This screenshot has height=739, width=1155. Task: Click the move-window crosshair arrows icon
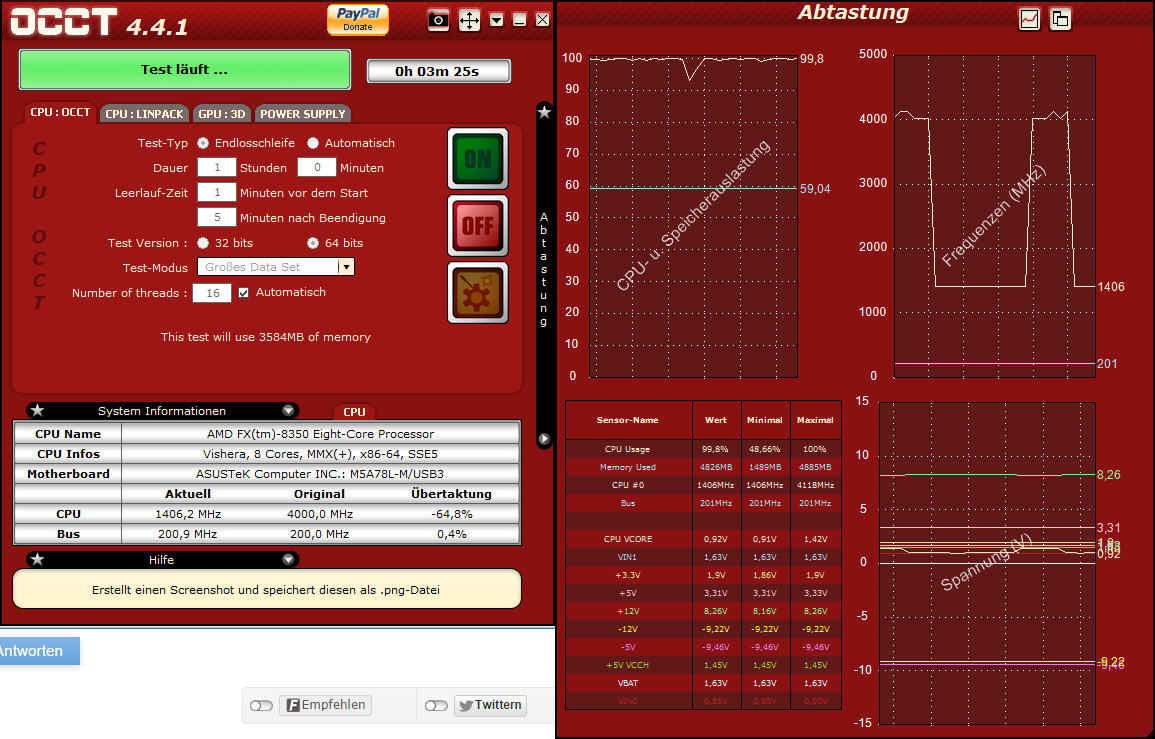click(x=469, y=20)
